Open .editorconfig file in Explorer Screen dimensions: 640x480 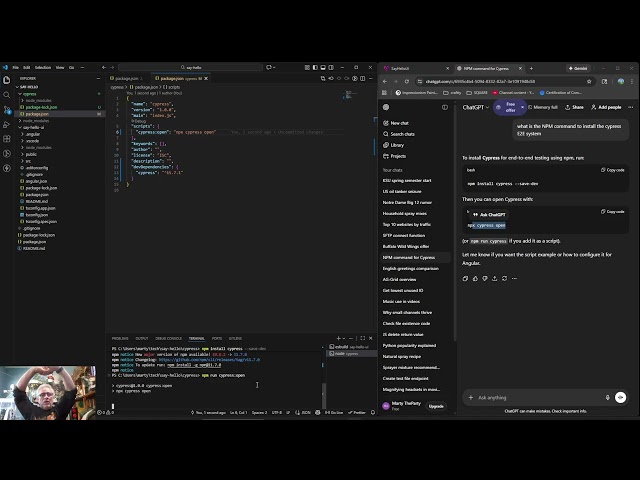(36, 168)
